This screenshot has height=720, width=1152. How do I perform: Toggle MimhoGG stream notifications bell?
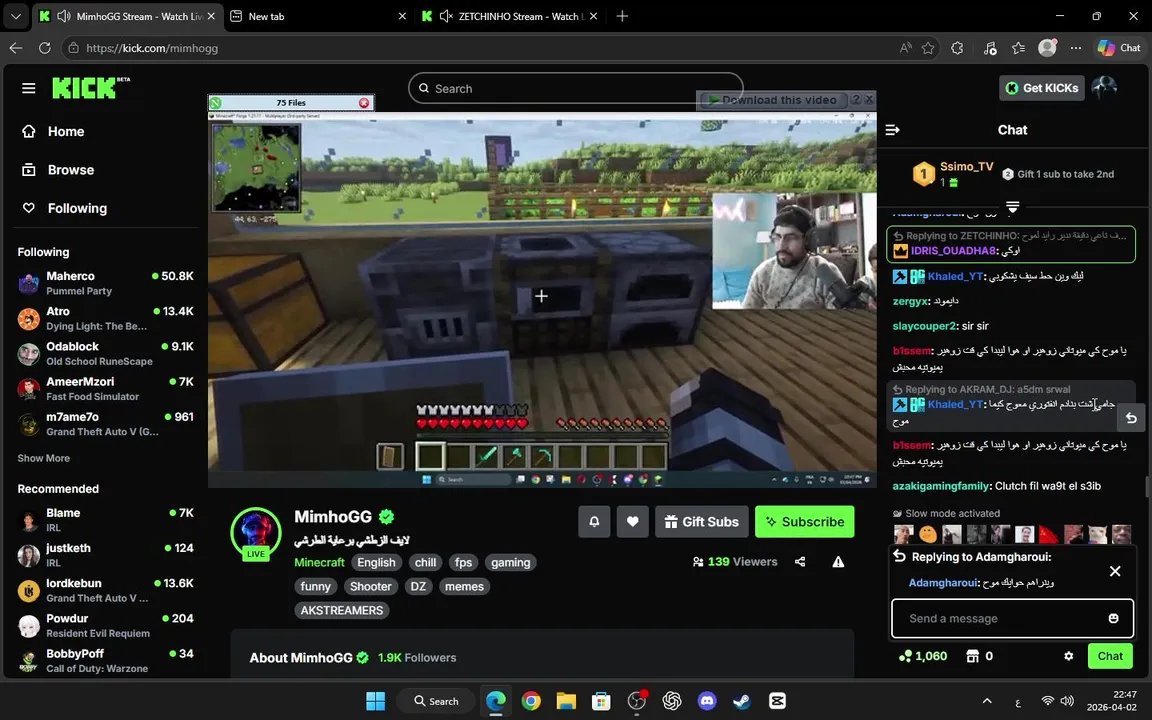(x=594, y=522)
